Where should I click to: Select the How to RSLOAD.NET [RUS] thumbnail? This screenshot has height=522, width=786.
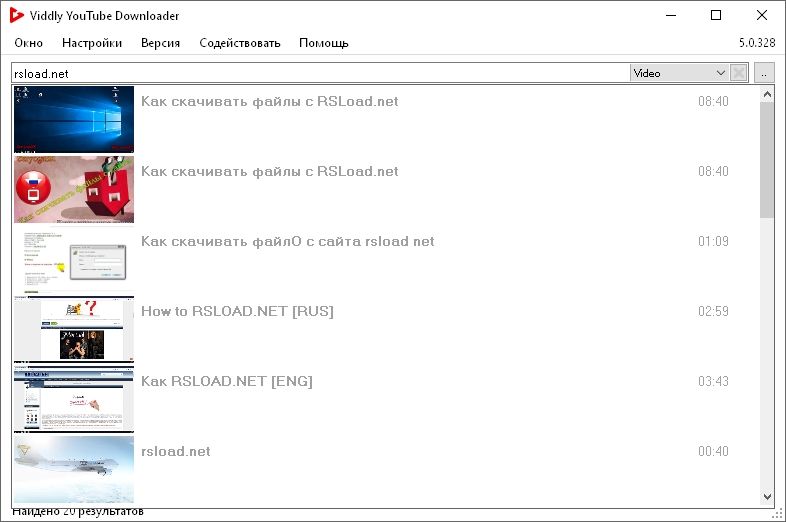(74, 329)
